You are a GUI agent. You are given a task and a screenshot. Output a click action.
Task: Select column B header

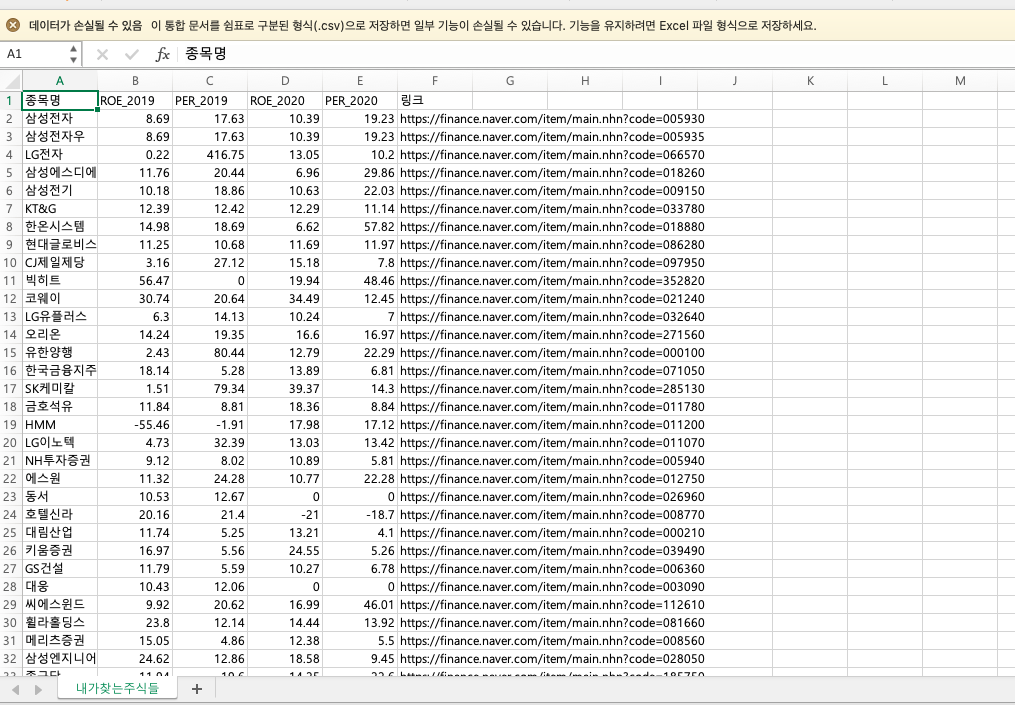[x=135, y=81]
